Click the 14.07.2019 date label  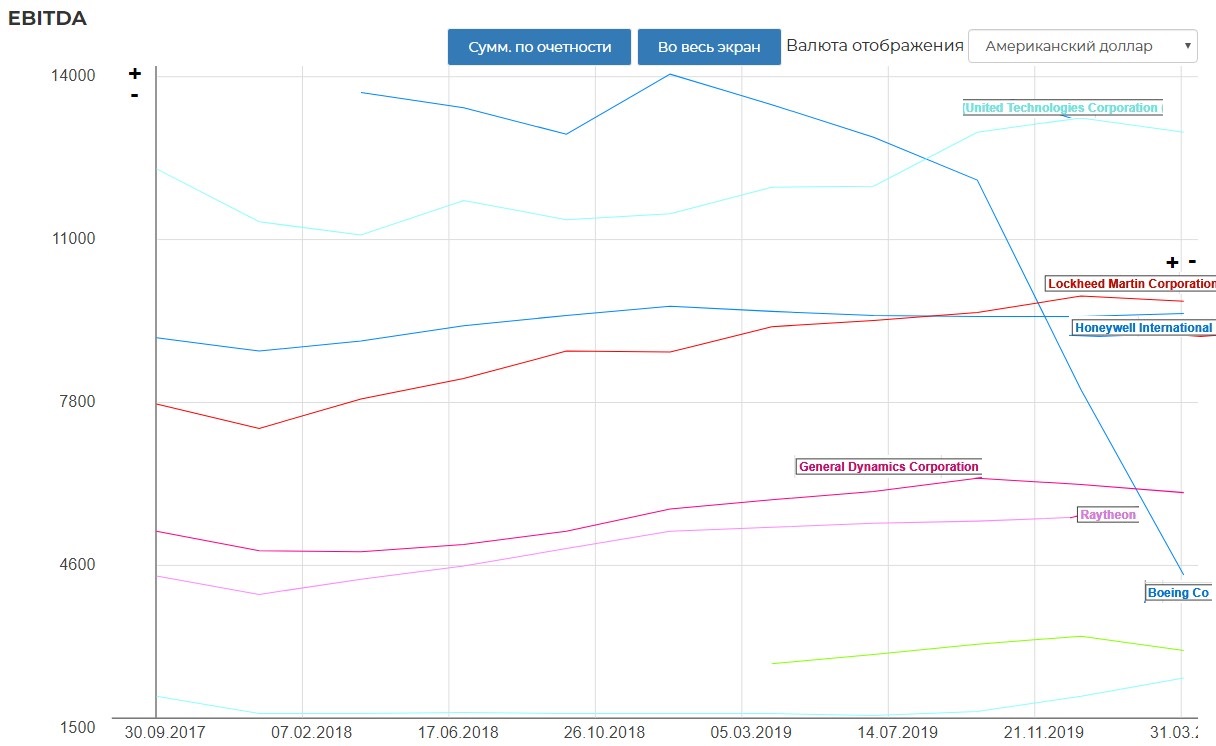click(x=897, y=731)
